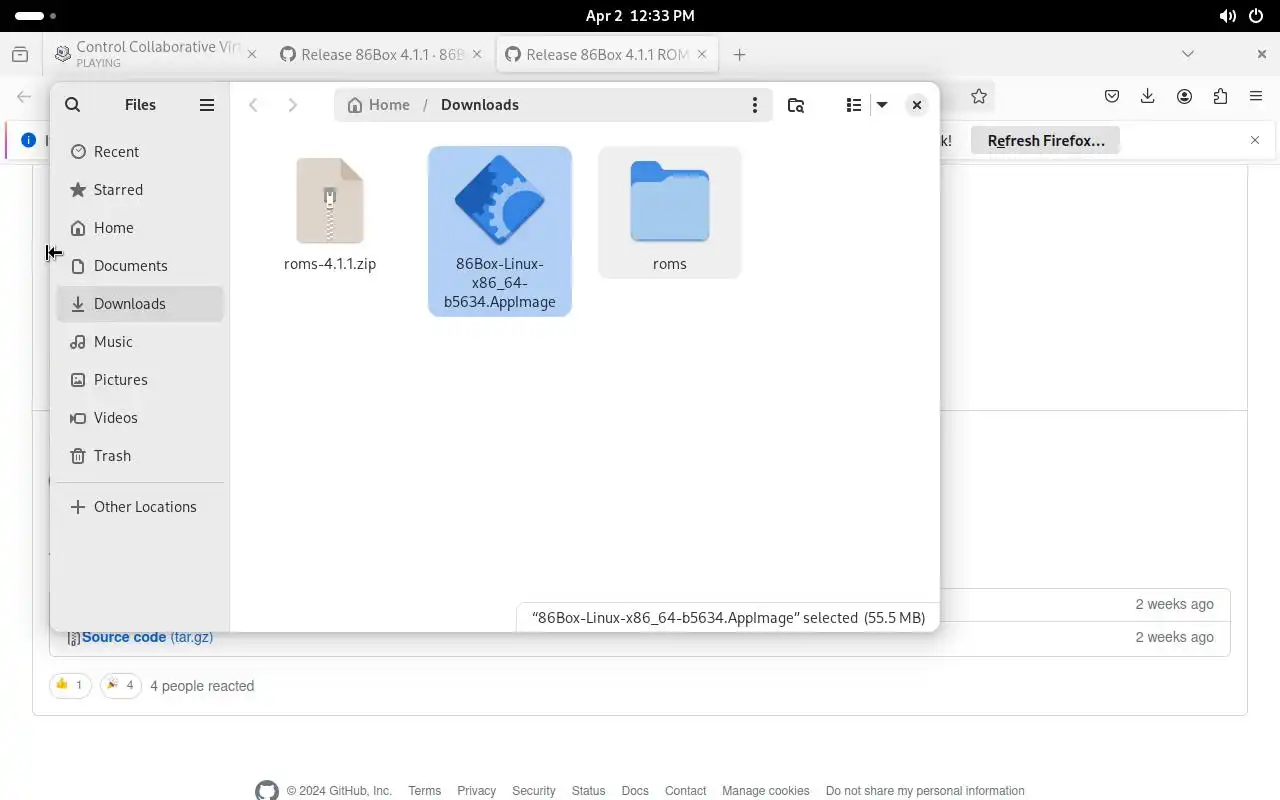Go forward in Files navigation
1280x800 pixels.
click(292, 105)
